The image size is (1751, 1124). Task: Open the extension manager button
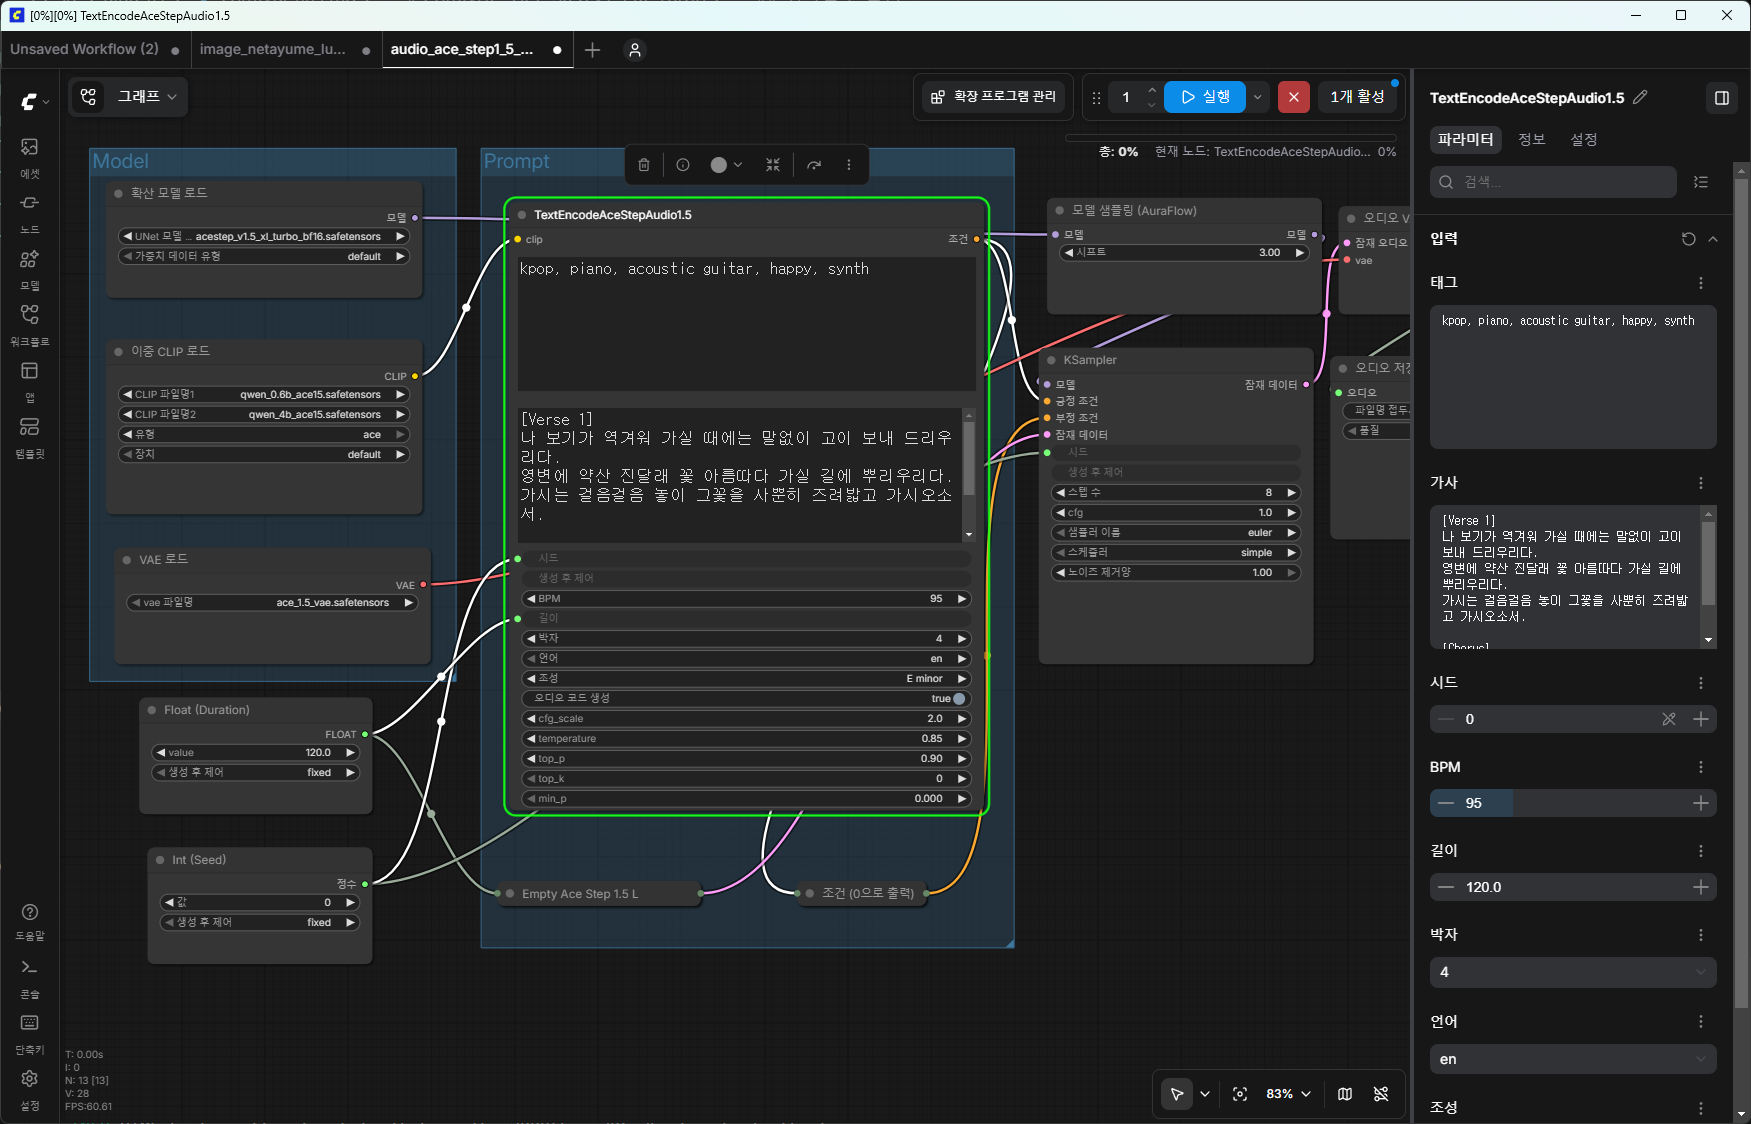click(x=994, y=97)
